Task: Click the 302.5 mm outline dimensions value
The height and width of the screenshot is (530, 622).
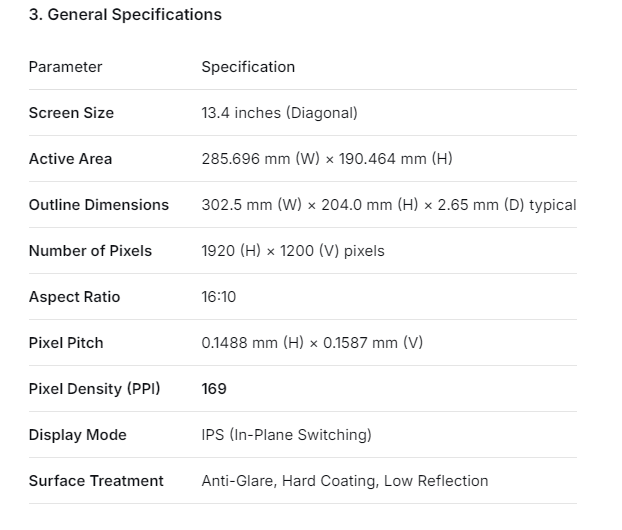Action: (388, 205)
